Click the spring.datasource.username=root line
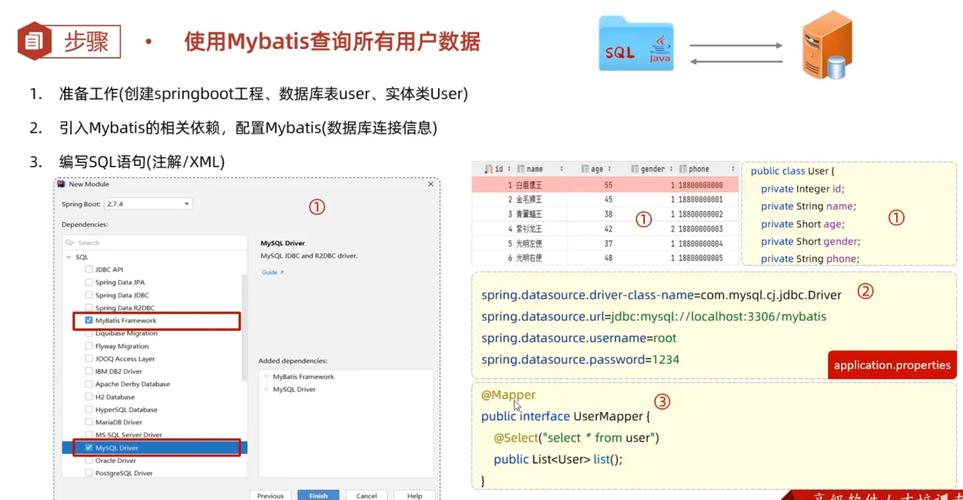 [579, 338]
